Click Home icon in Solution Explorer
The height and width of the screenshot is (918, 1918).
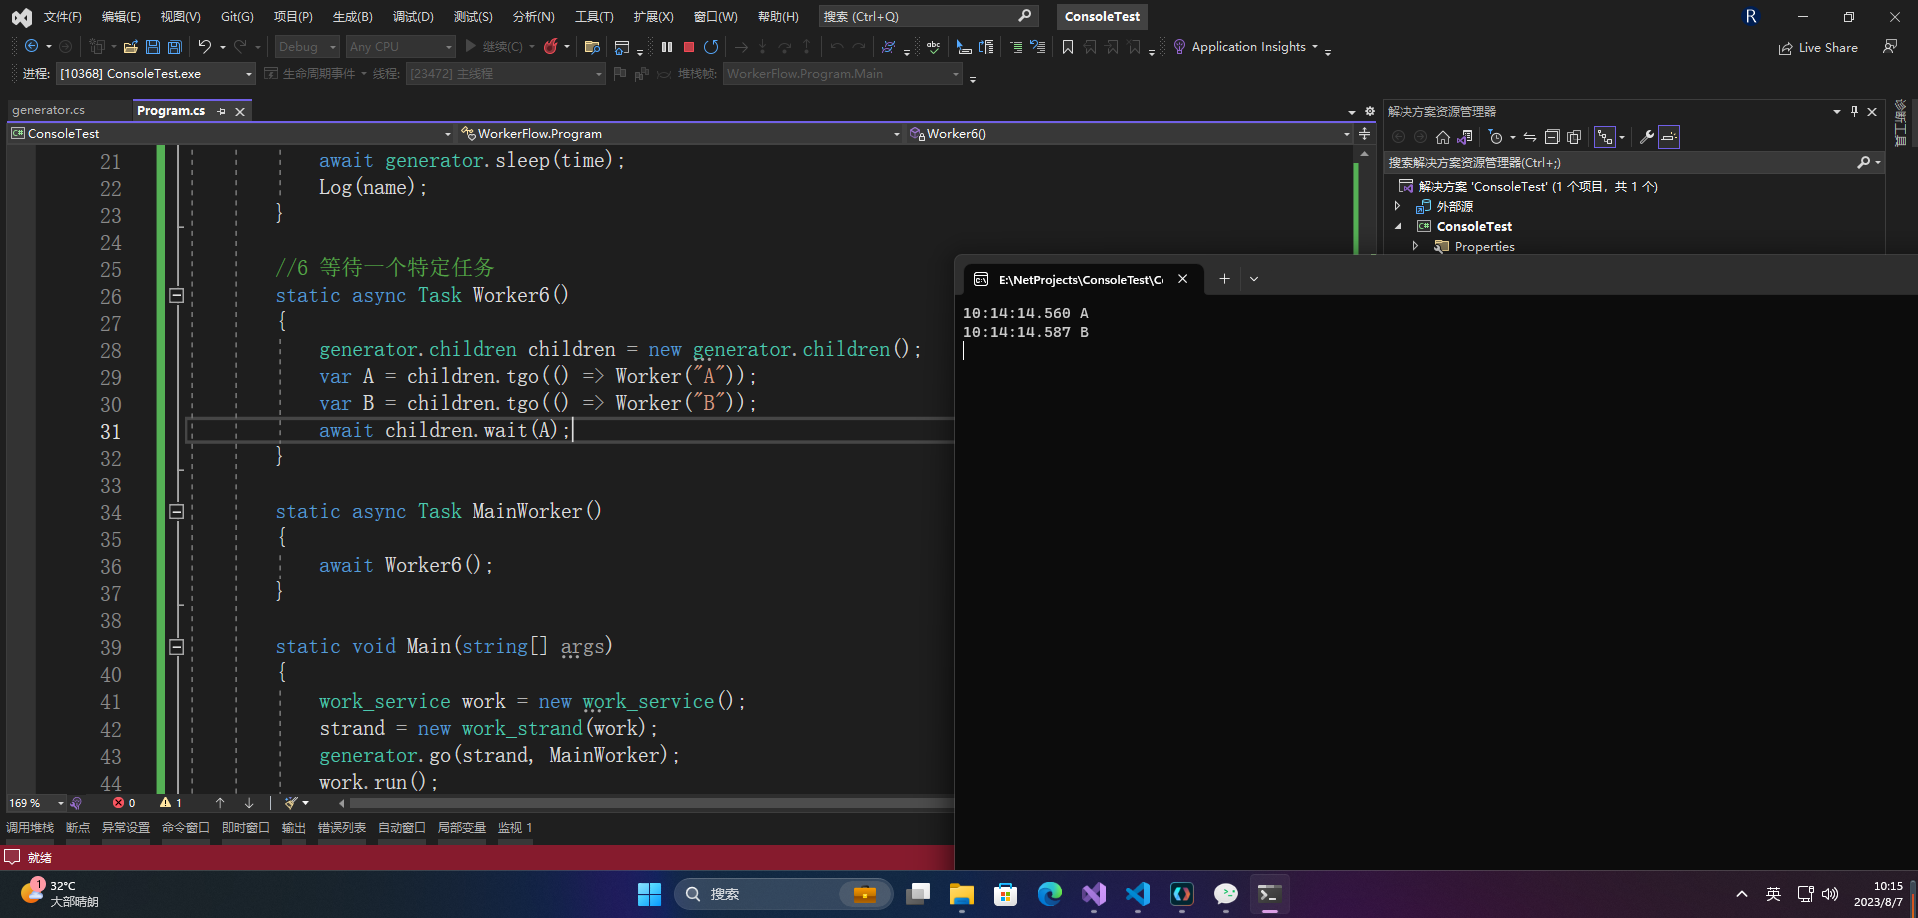click(x=1442, y=137)
